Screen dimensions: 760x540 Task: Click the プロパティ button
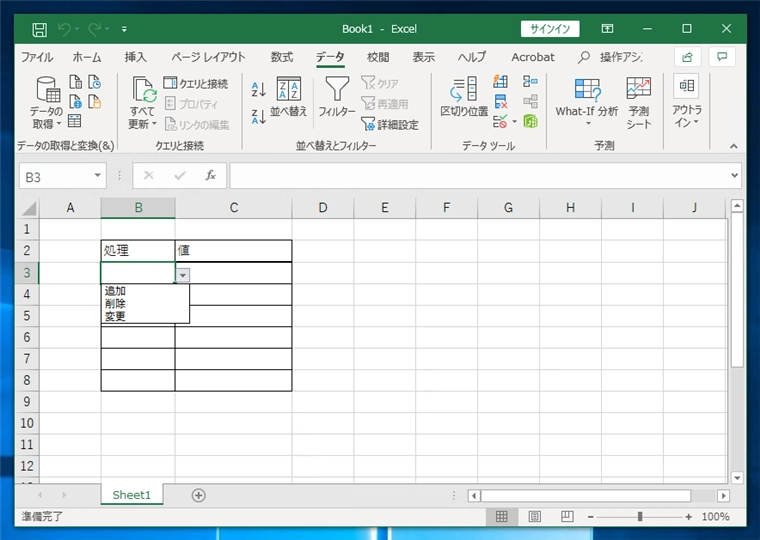coord(191,104)
